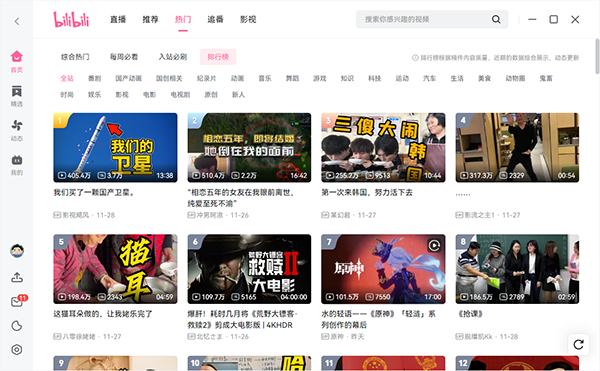Open 精选 featured section in sidebar
This screenshot has height=371, width=600.
[x=16, y=96]
